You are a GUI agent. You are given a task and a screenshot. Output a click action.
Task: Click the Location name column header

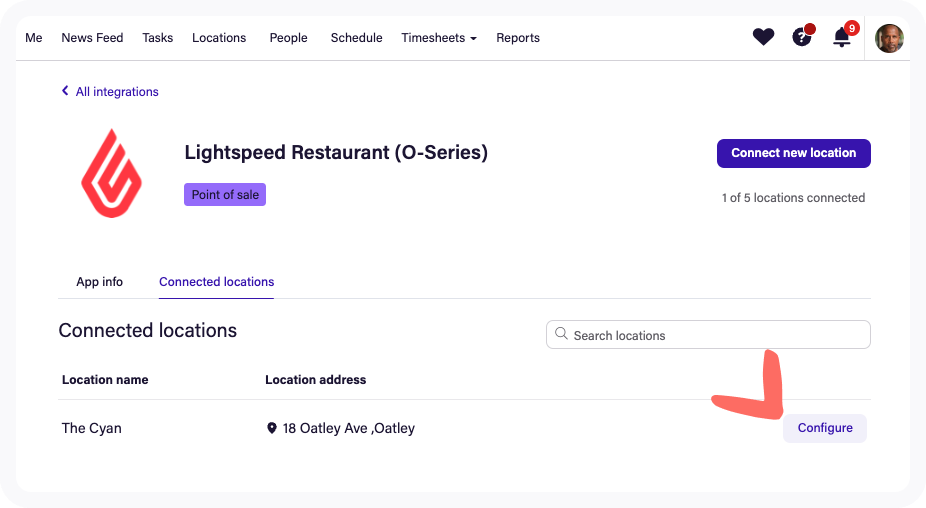105,380
